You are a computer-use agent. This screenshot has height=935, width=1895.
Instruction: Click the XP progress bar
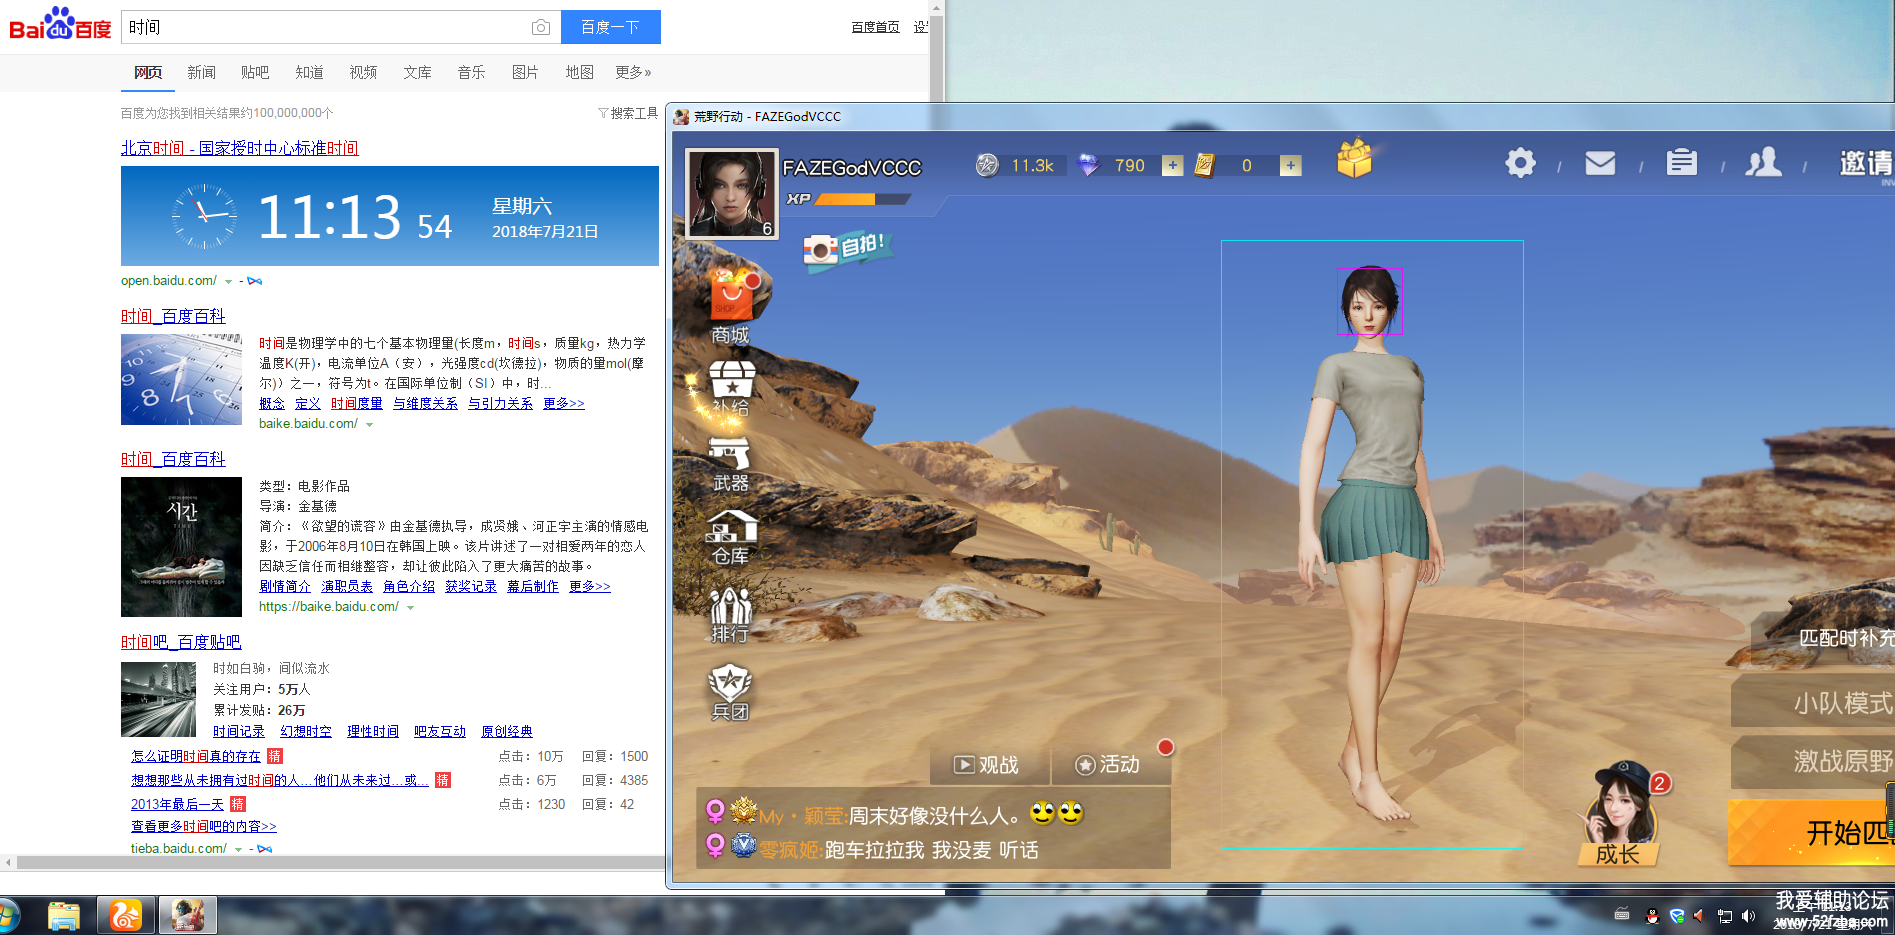click(862, 199)
